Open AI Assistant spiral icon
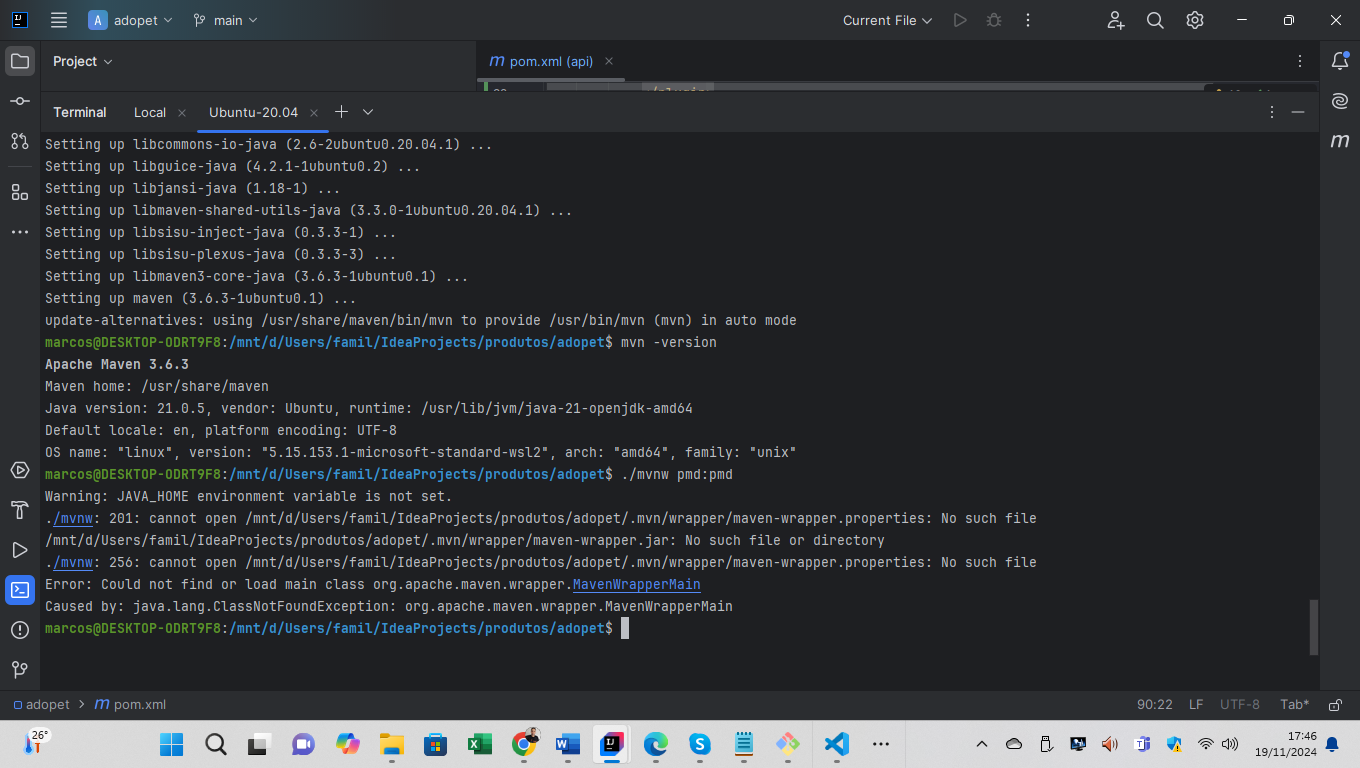 pyautogui.click(x=1340, y=101)
